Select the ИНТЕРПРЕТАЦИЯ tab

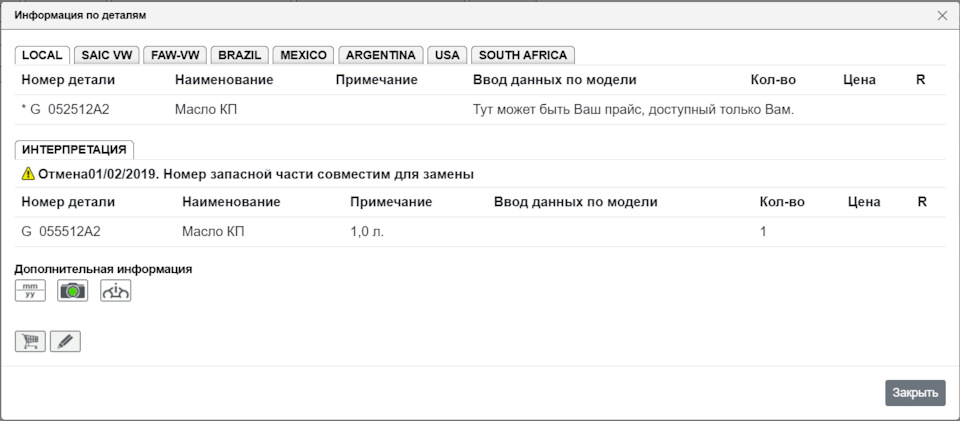point(74,150)
